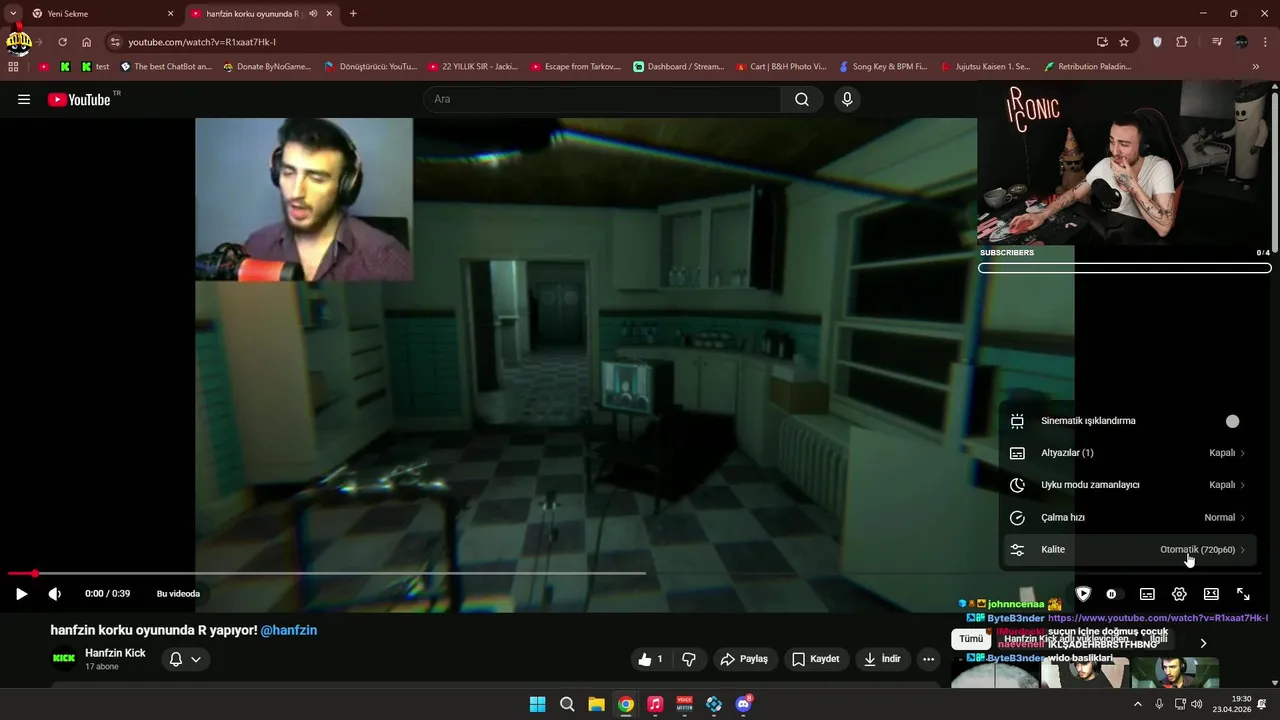Open the Hanfzin Kick channel avatar
The image size is (1280, 720).
point(64,658)
